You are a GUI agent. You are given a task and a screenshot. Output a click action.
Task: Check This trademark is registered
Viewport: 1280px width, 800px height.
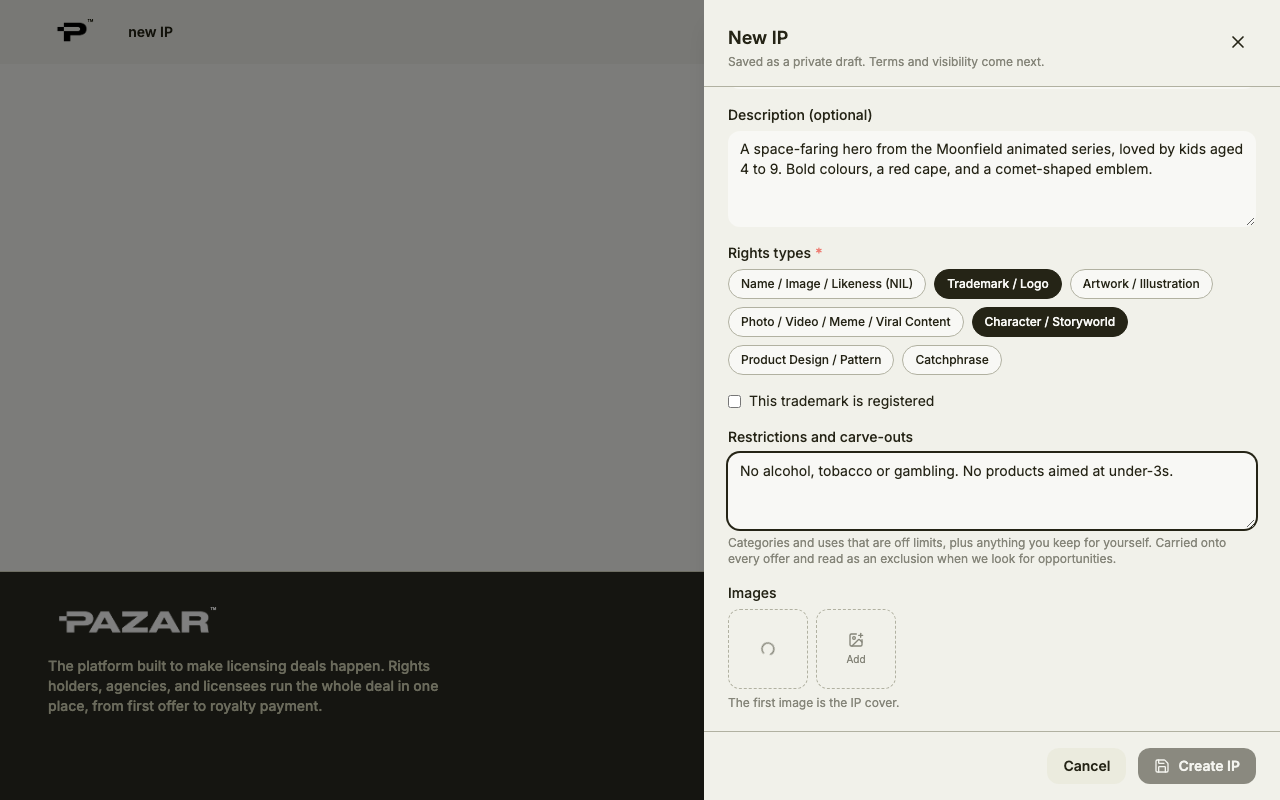735,402
